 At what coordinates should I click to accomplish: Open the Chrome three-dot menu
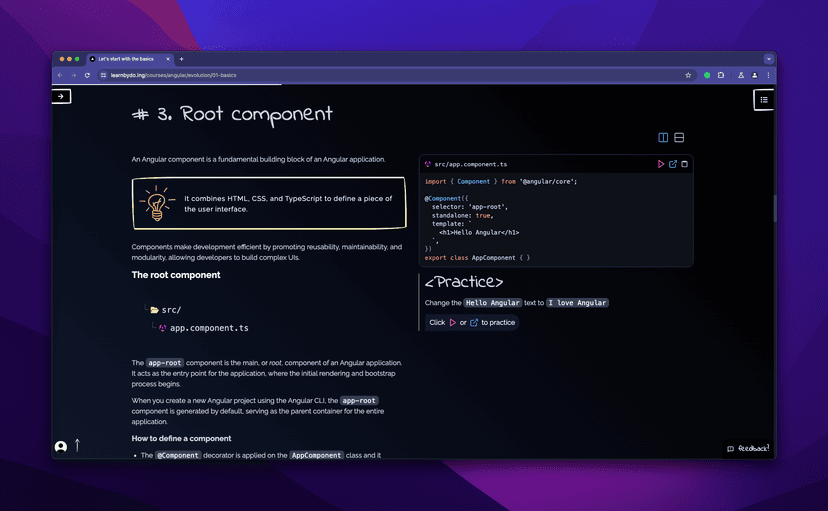(768, 75)
